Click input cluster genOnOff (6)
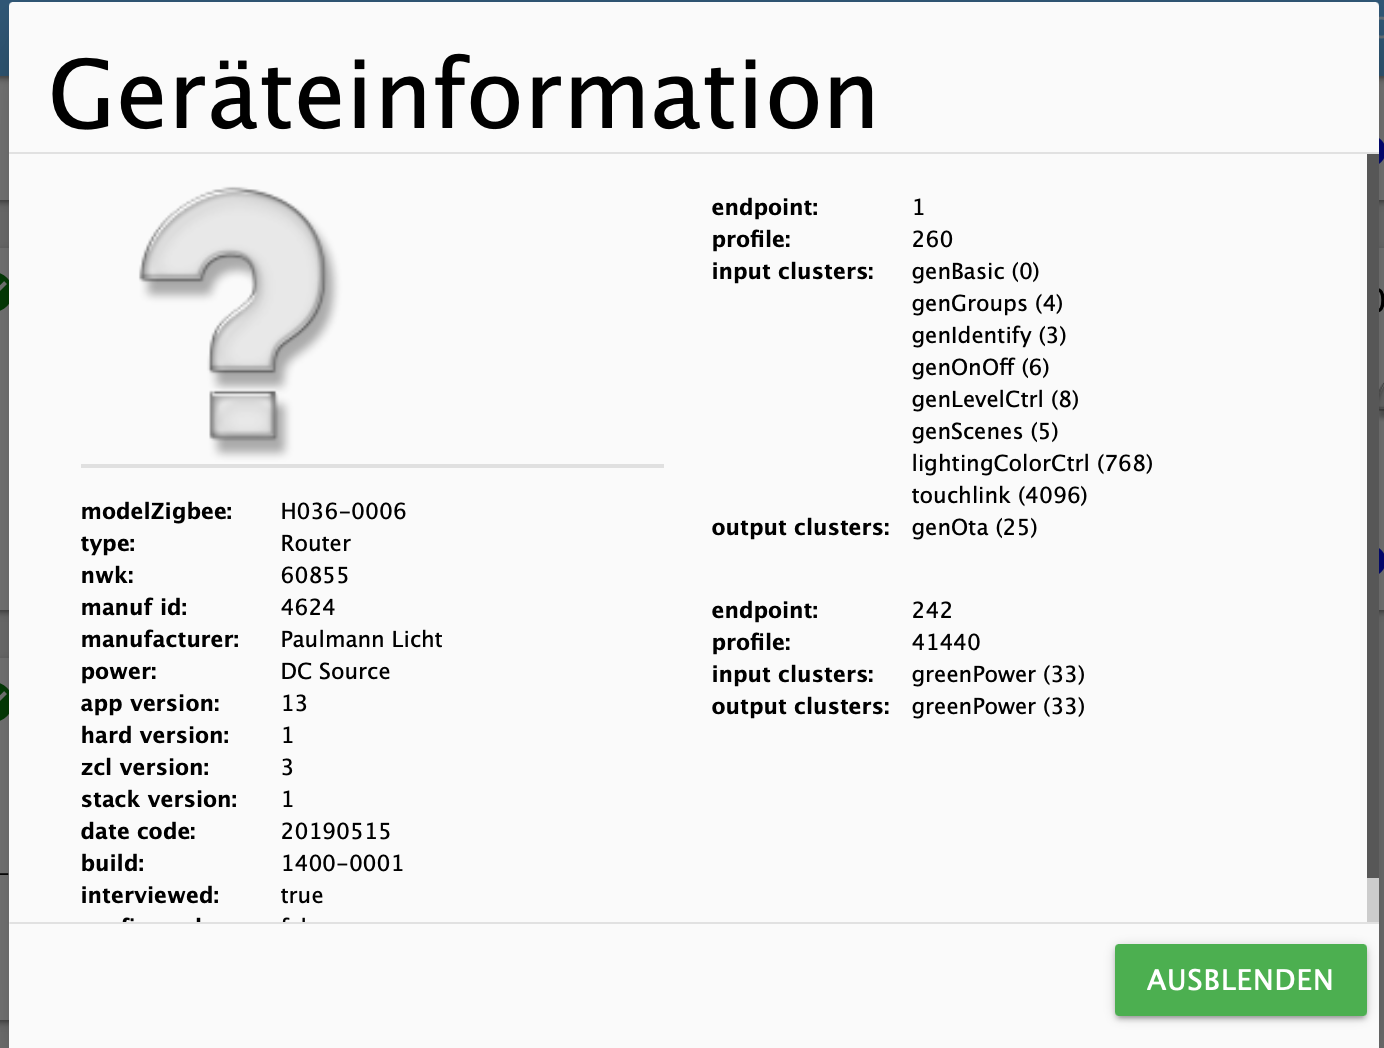The height and width of the screenshot is (1048, 1384). 980,367
